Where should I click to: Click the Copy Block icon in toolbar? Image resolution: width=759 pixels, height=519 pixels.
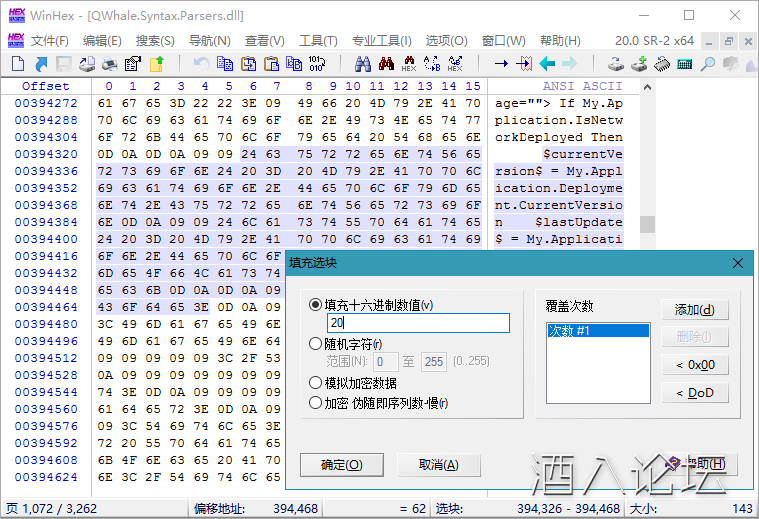(225, 64)
